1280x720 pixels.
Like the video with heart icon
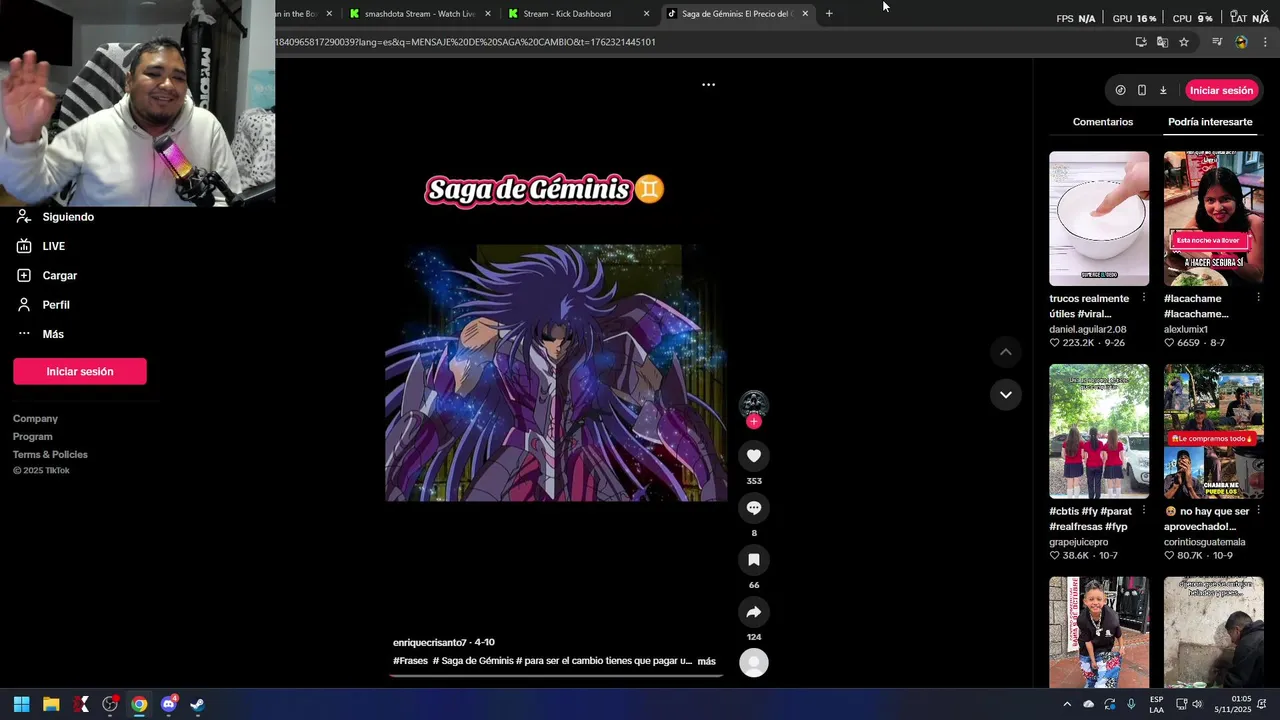pos(754,456)
